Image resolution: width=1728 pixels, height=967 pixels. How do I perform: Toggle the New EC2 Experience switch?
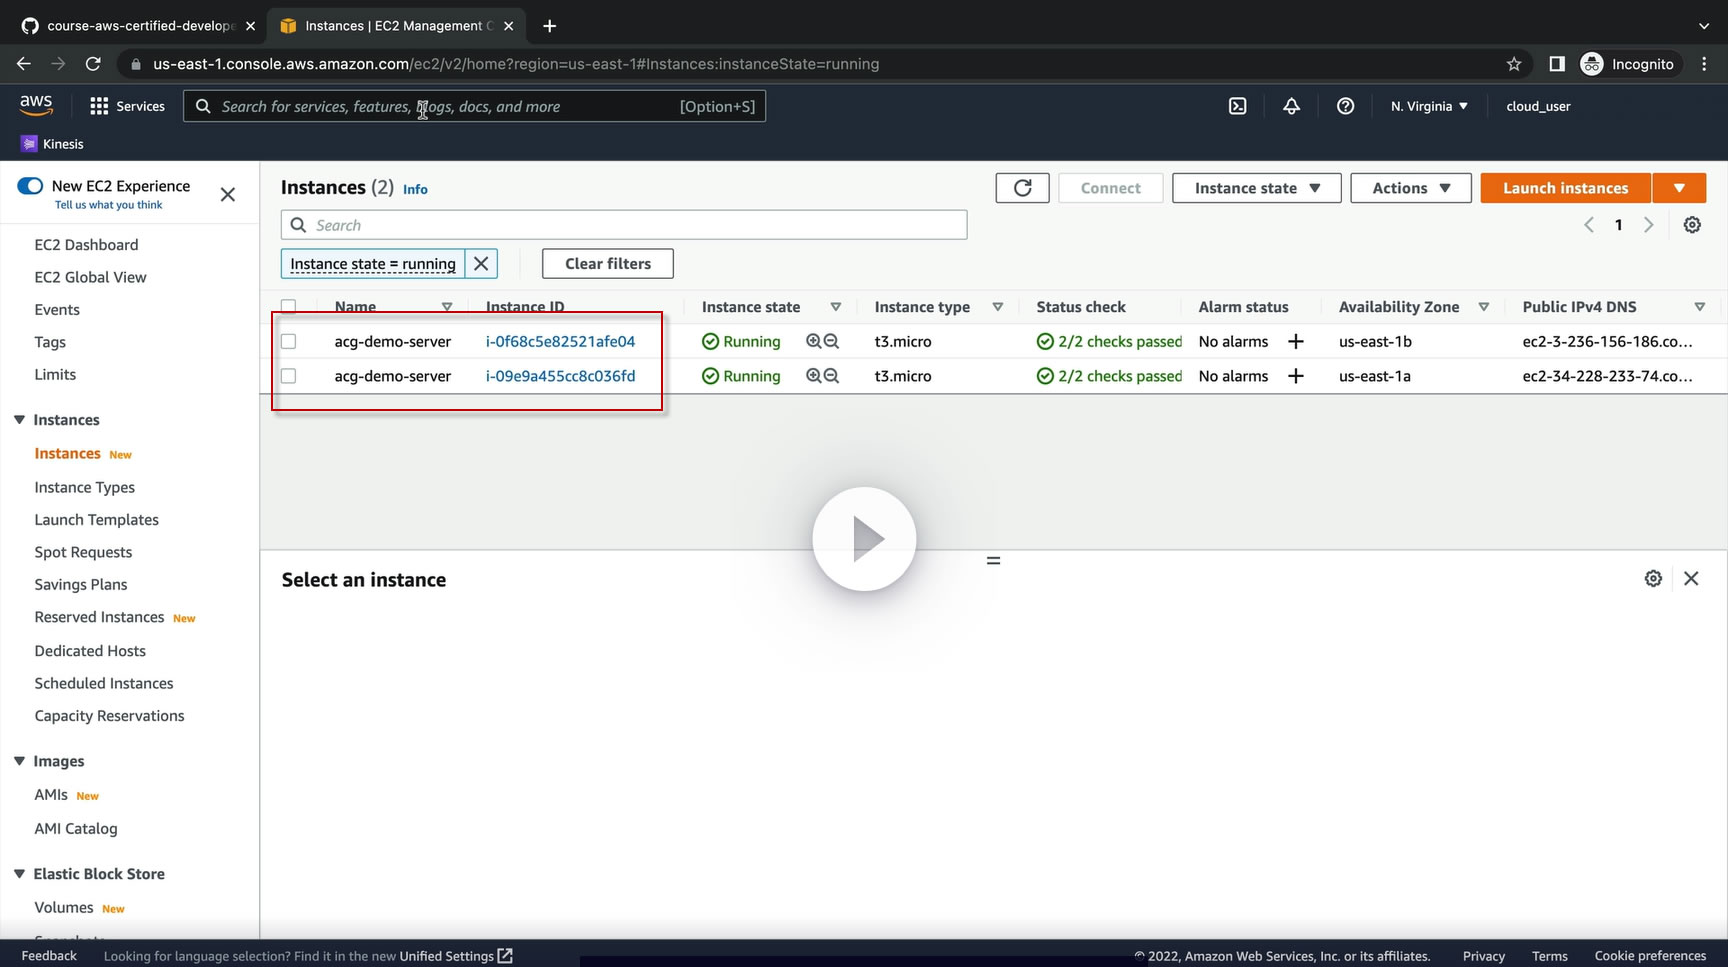tap(30, 186)
